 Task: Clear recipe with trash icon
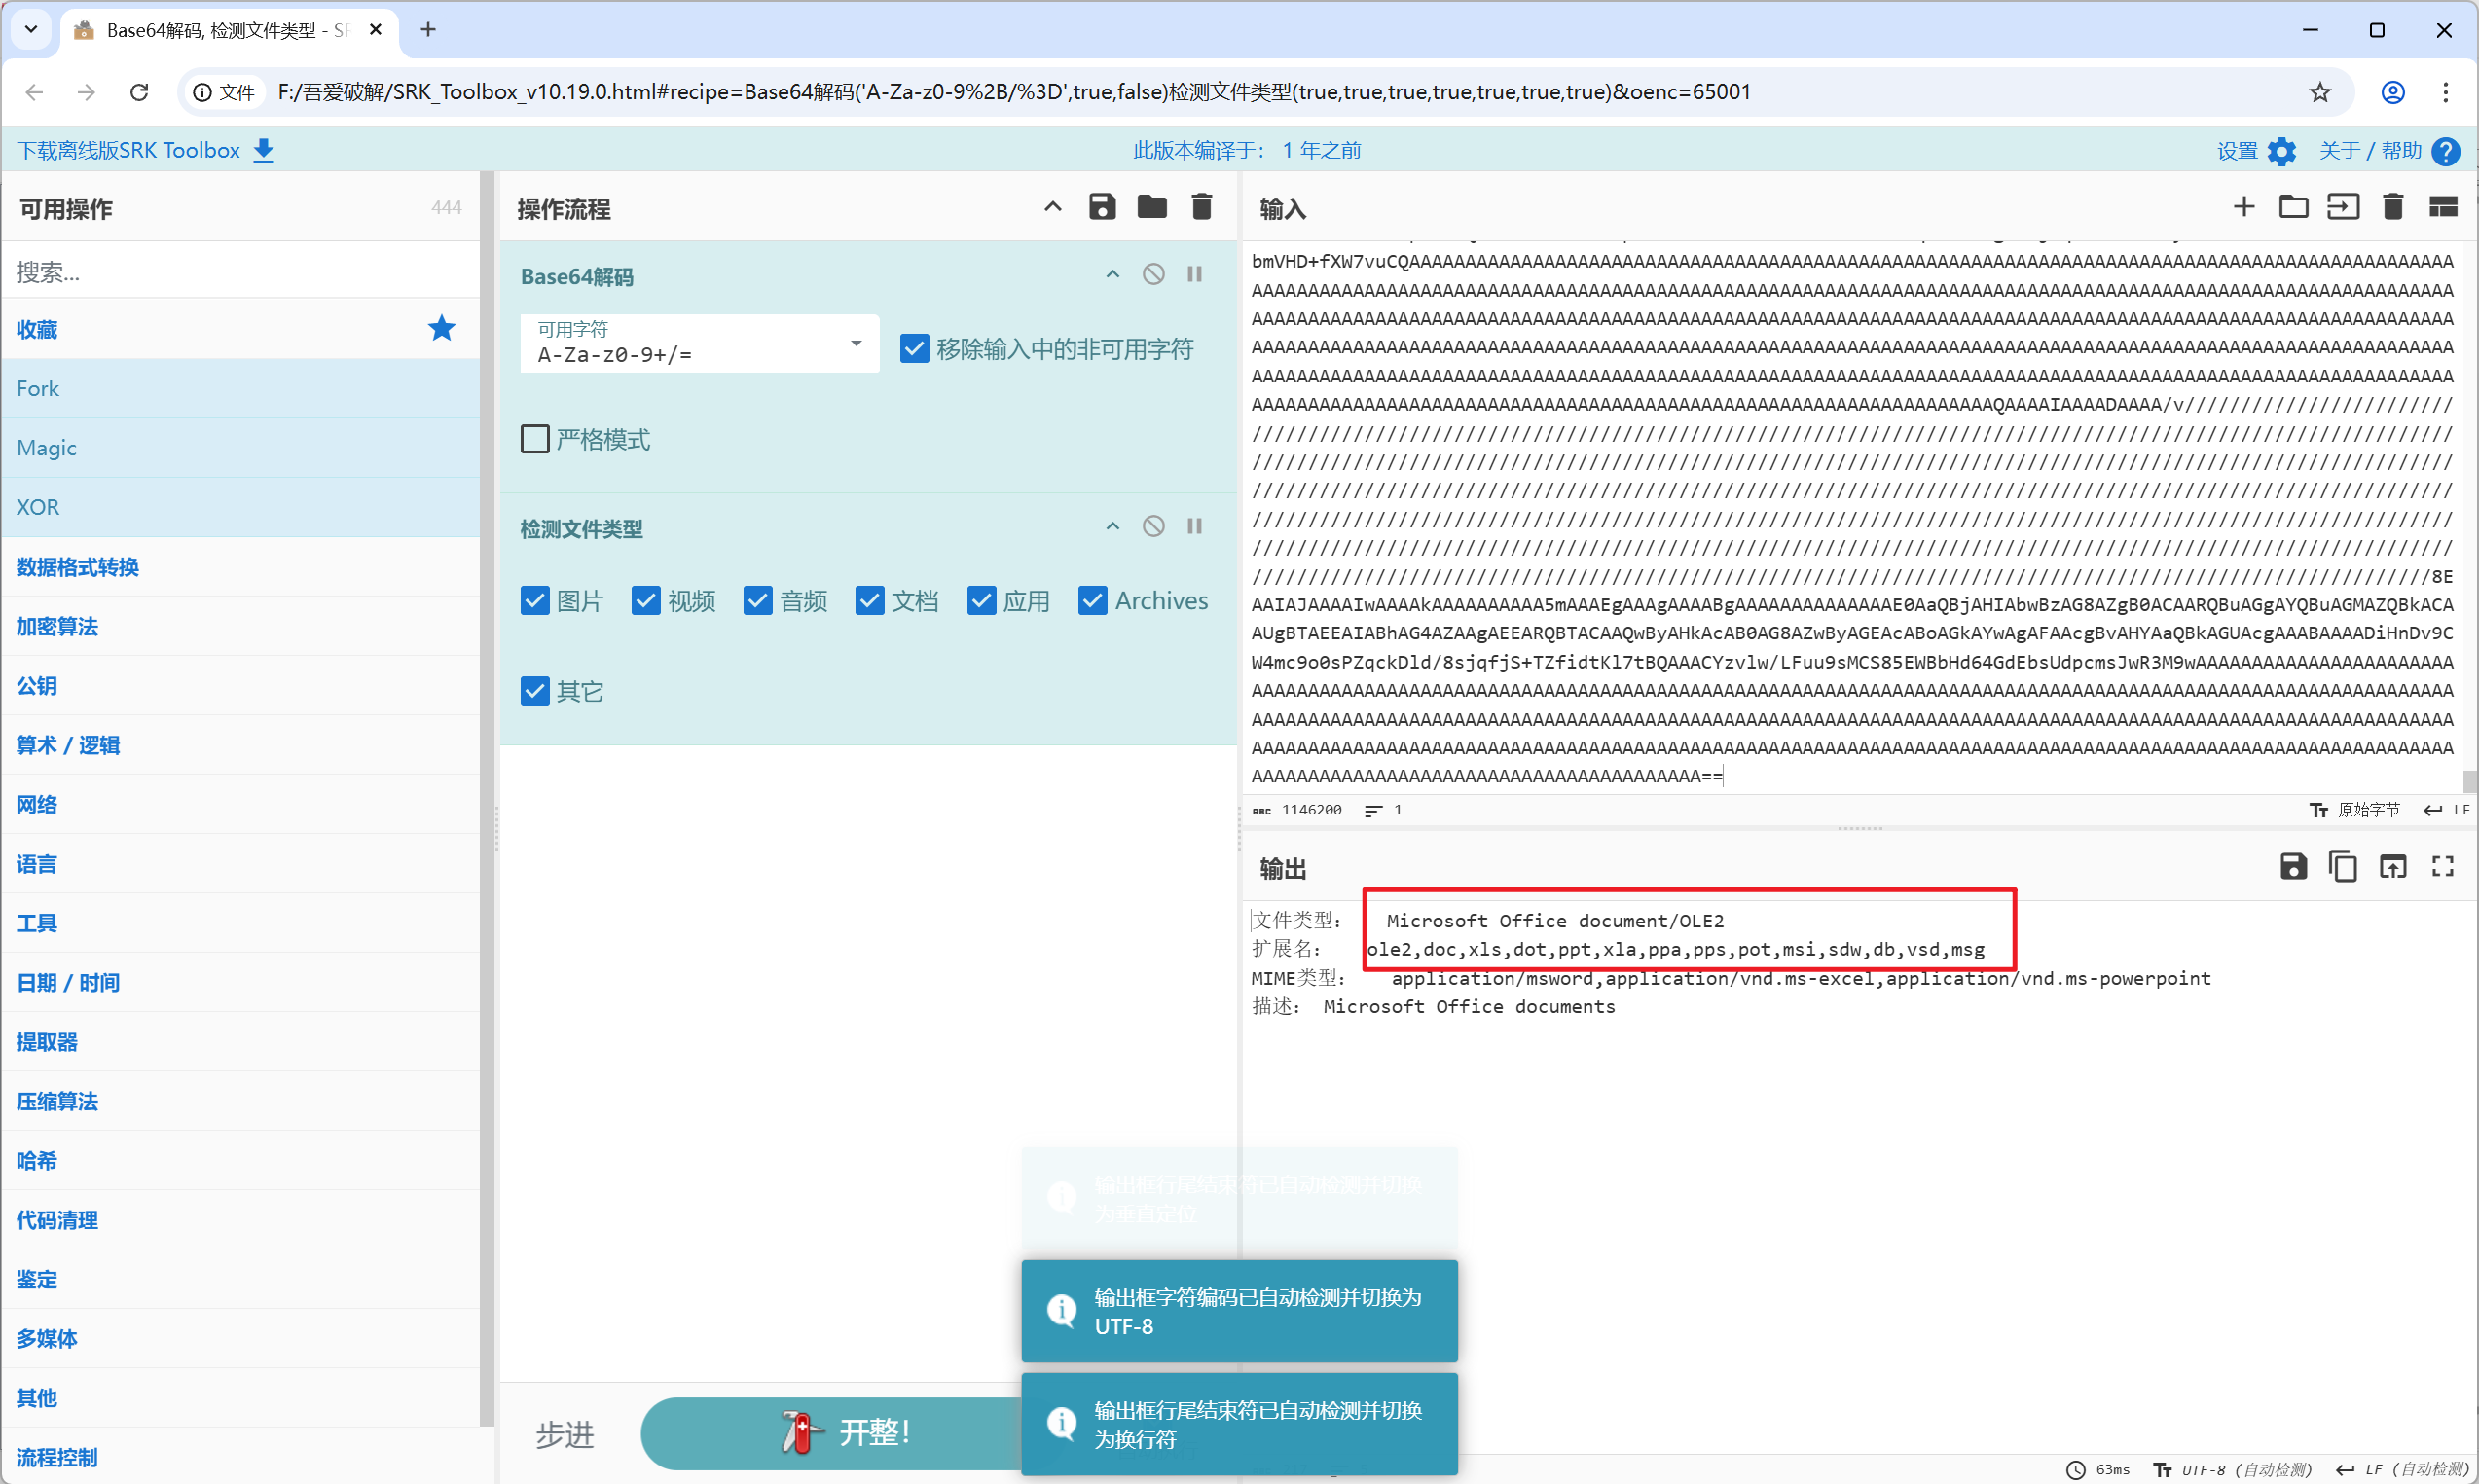pos(1201,207)
